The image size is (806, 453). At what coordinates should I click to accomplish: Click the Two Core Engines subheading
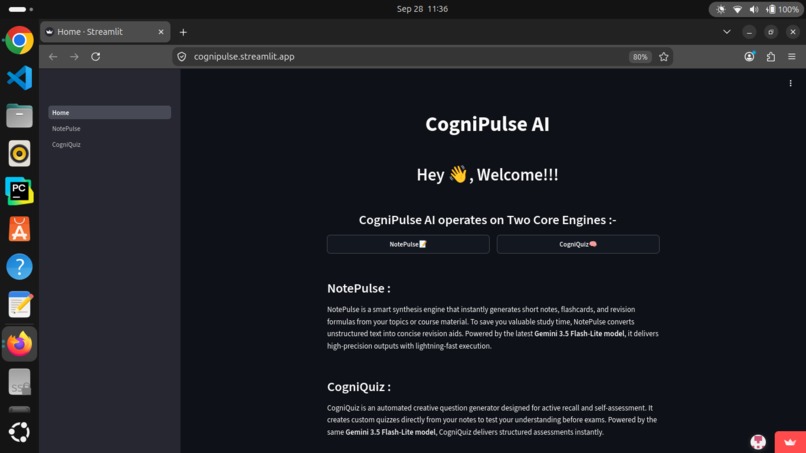point(487,220)
